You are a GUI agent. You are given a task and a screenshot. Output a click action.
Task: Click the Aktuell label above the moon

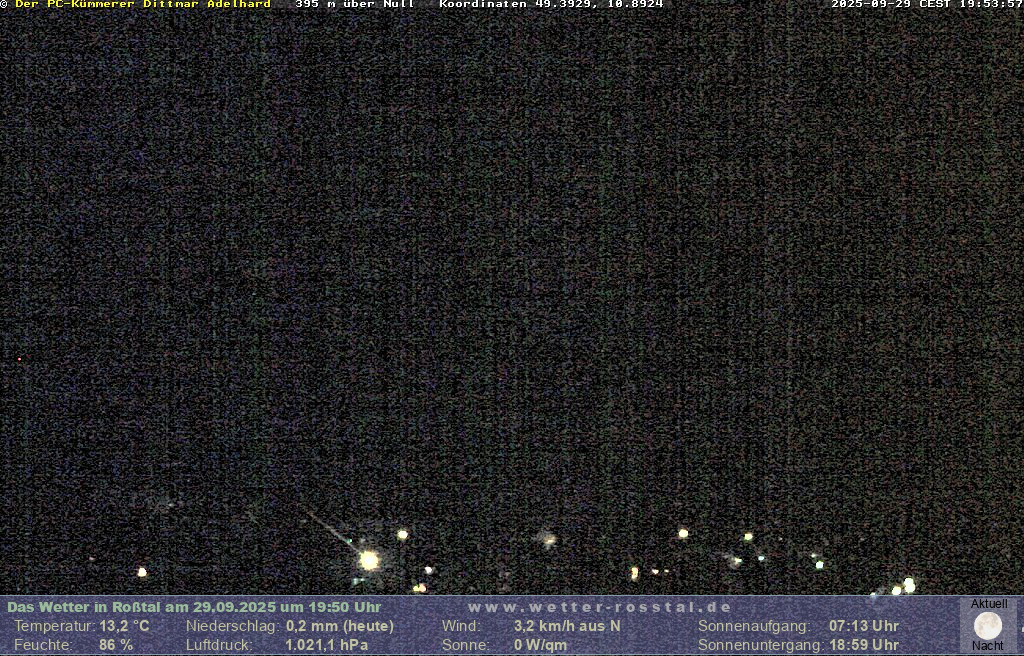click(x=989, y=604)
